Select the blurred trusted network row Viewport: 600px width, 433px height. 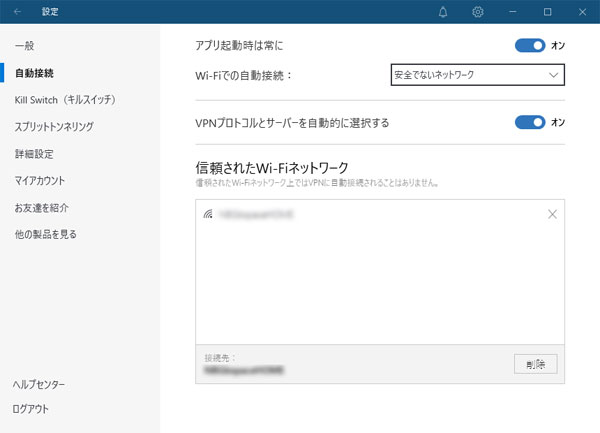tap(380, 214)
